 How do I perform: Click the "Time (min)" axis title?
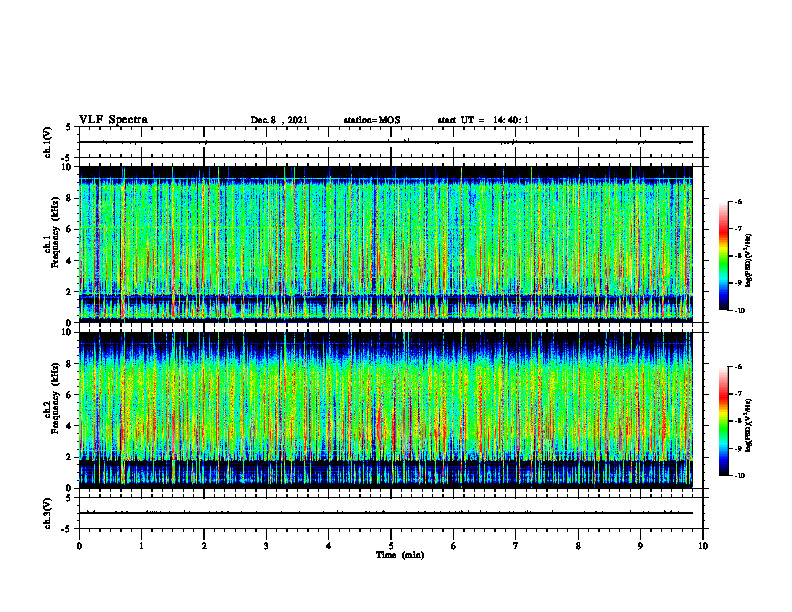[x=400, y=555]
